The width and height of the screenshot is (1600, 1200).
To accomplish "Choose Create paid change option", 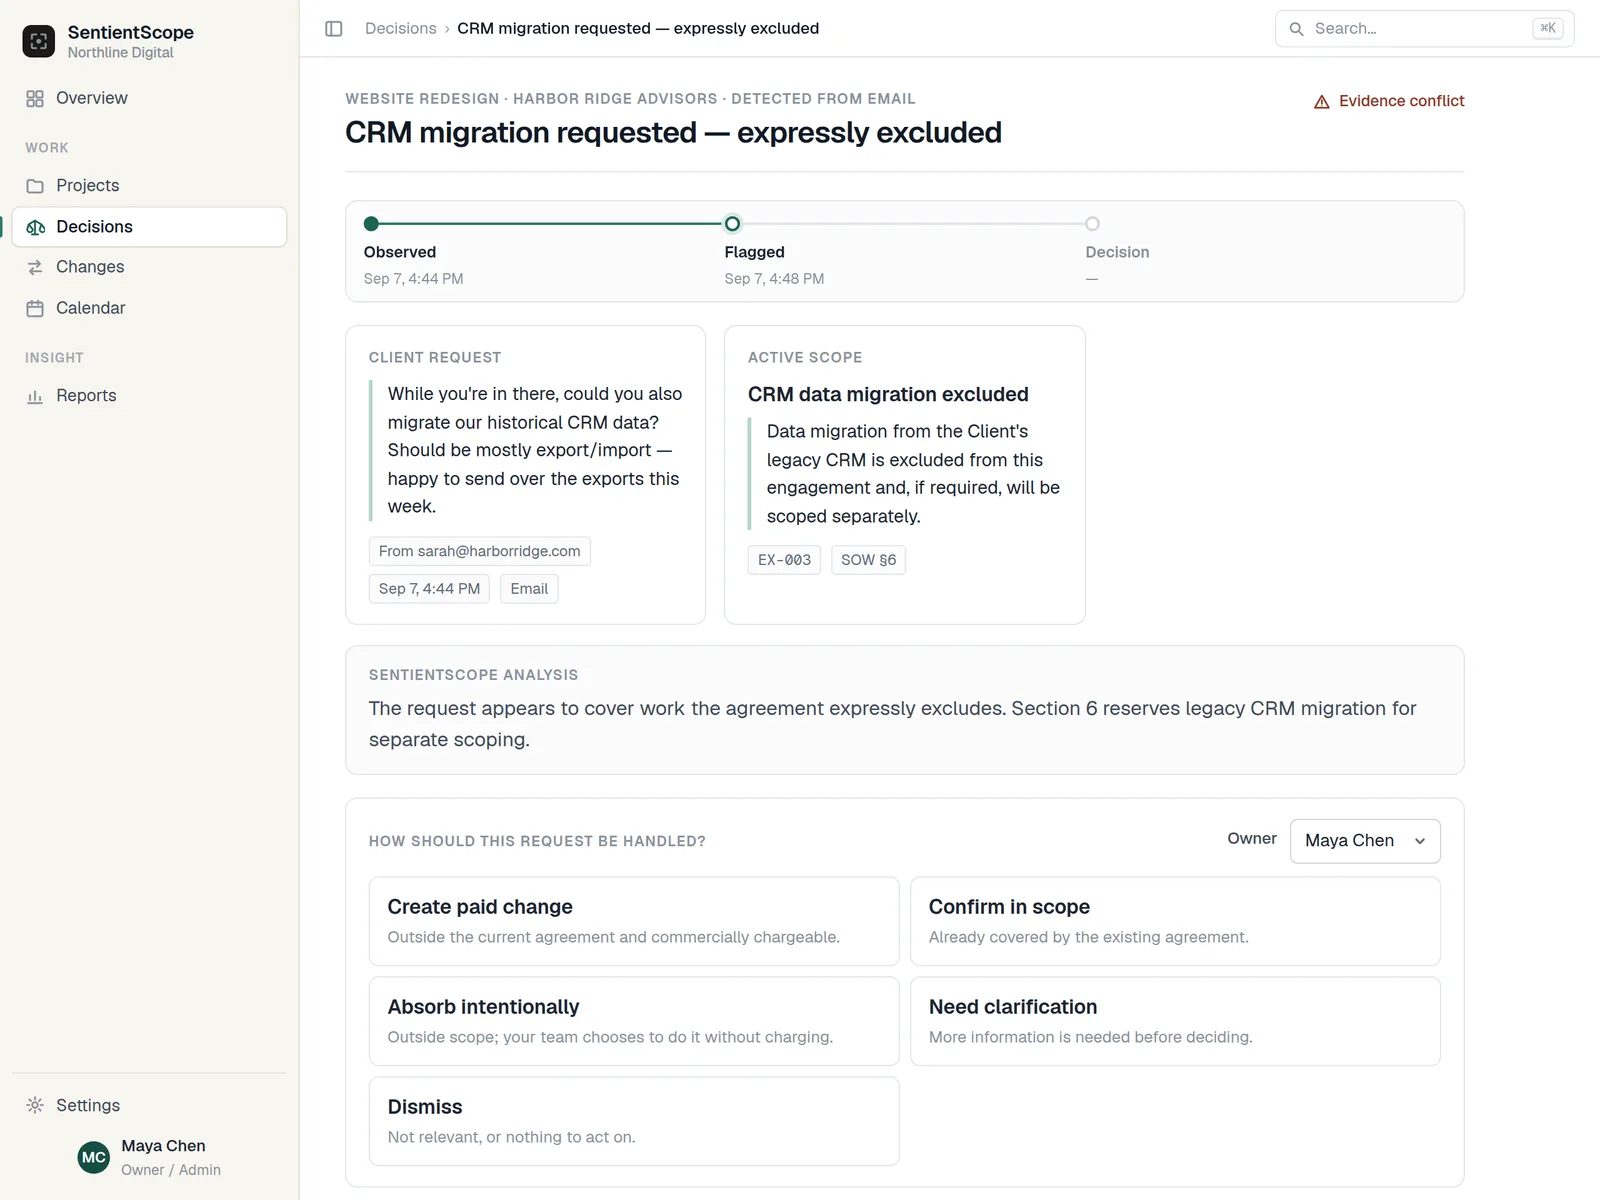I will [x=634, y=921].
